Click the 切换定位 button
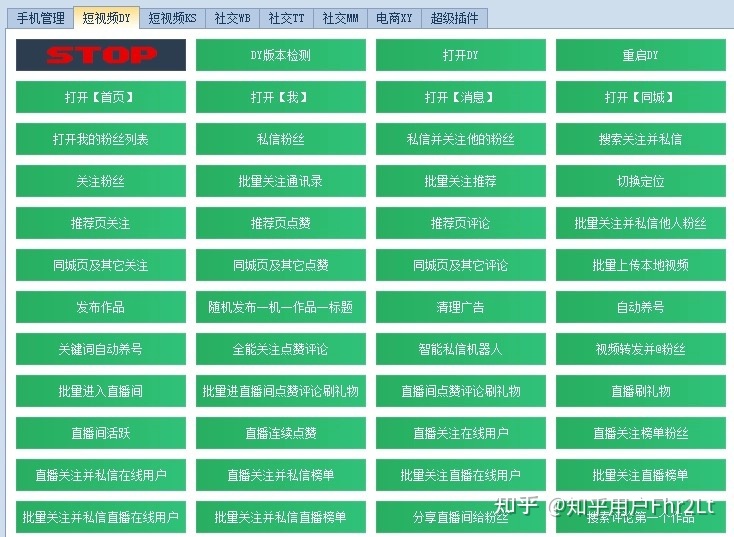734x537 pixels. [x=641, y=181]
